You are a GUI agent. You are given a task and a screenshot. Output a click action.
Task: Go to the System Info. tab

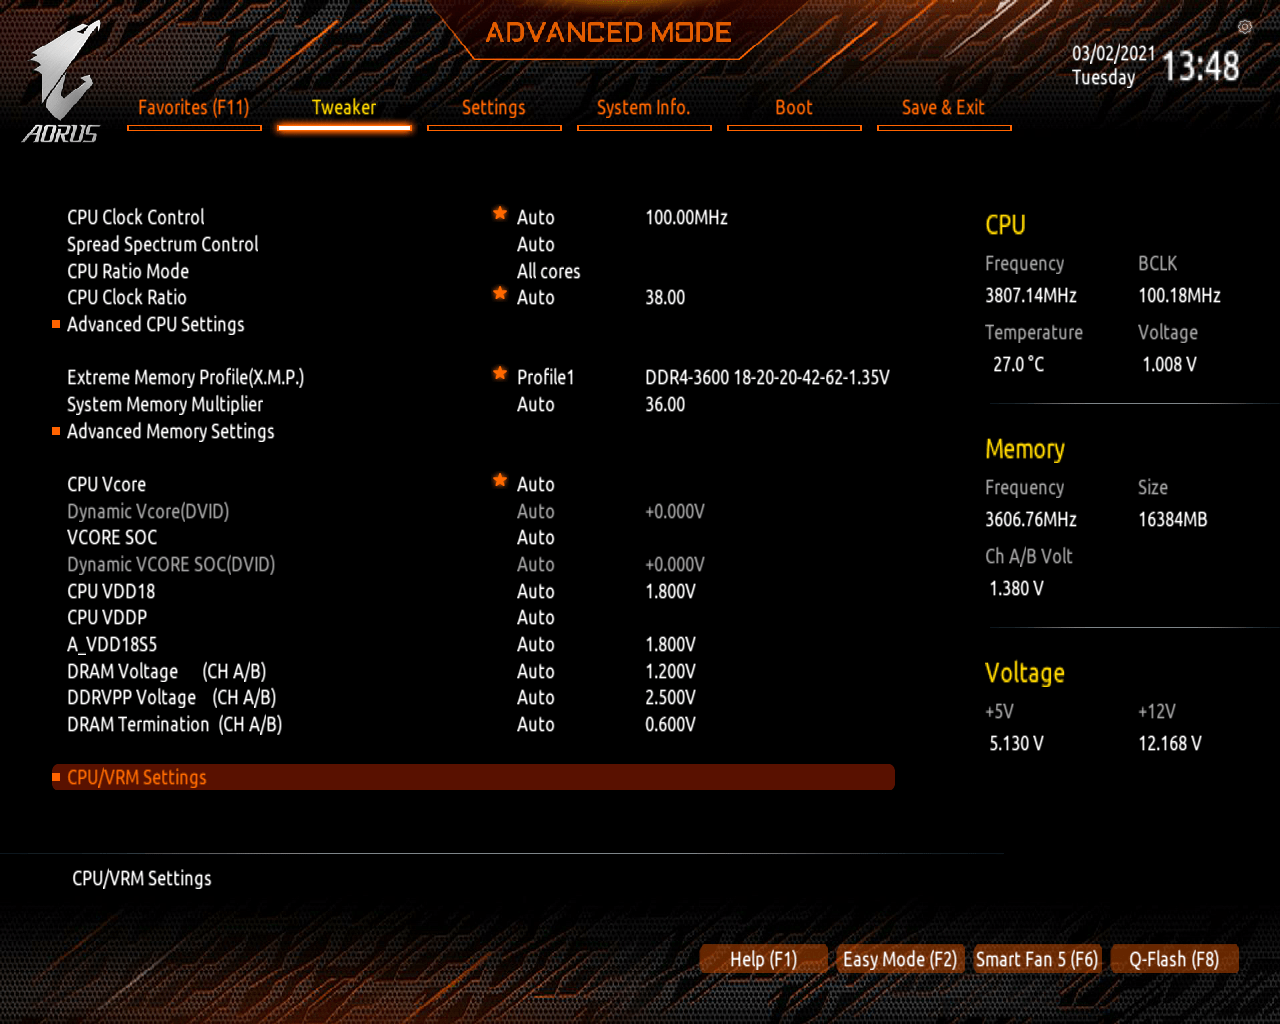pyautogui.click(x=644, y=108)
